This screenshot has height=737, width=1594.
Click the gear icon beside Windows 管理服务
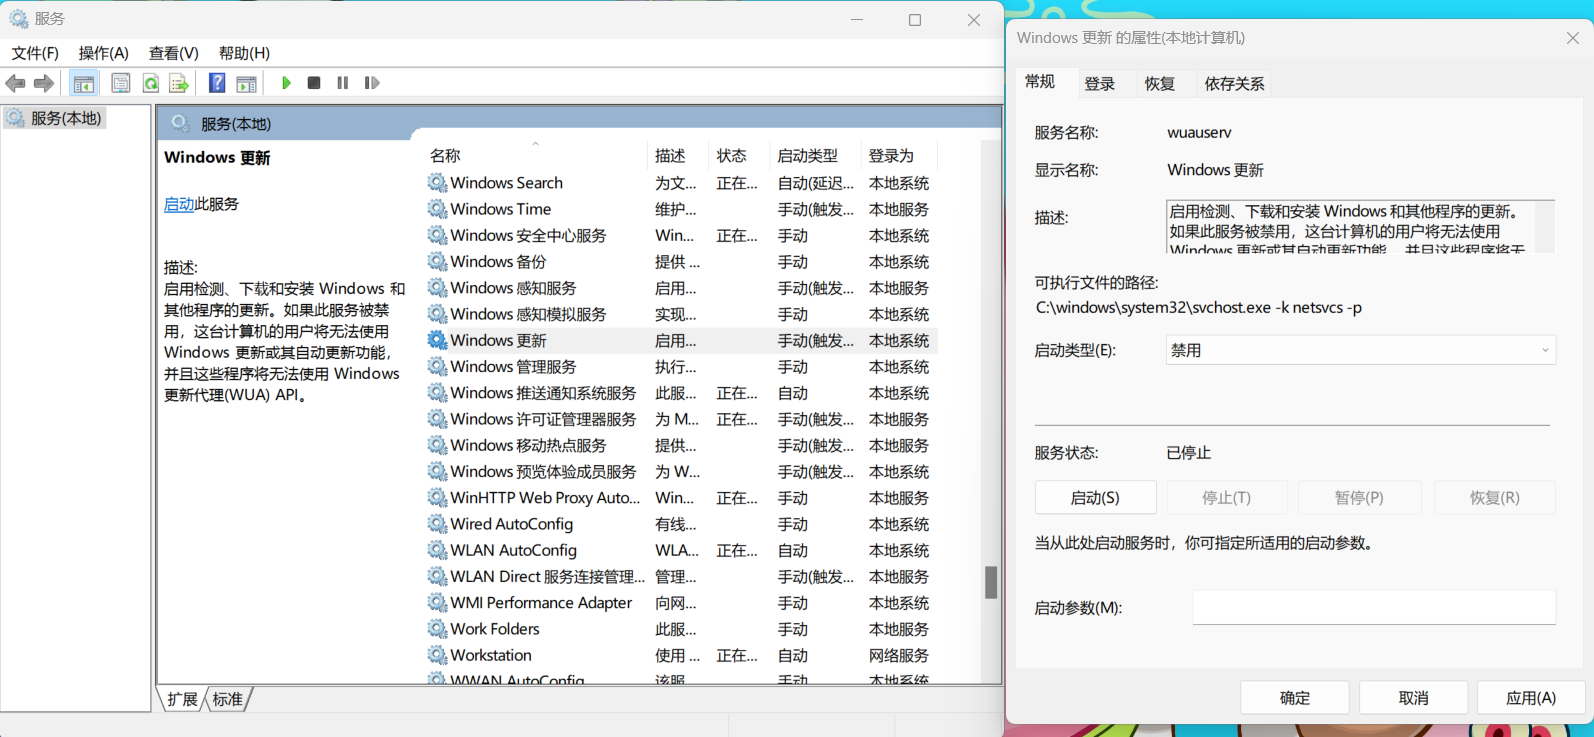437,366
